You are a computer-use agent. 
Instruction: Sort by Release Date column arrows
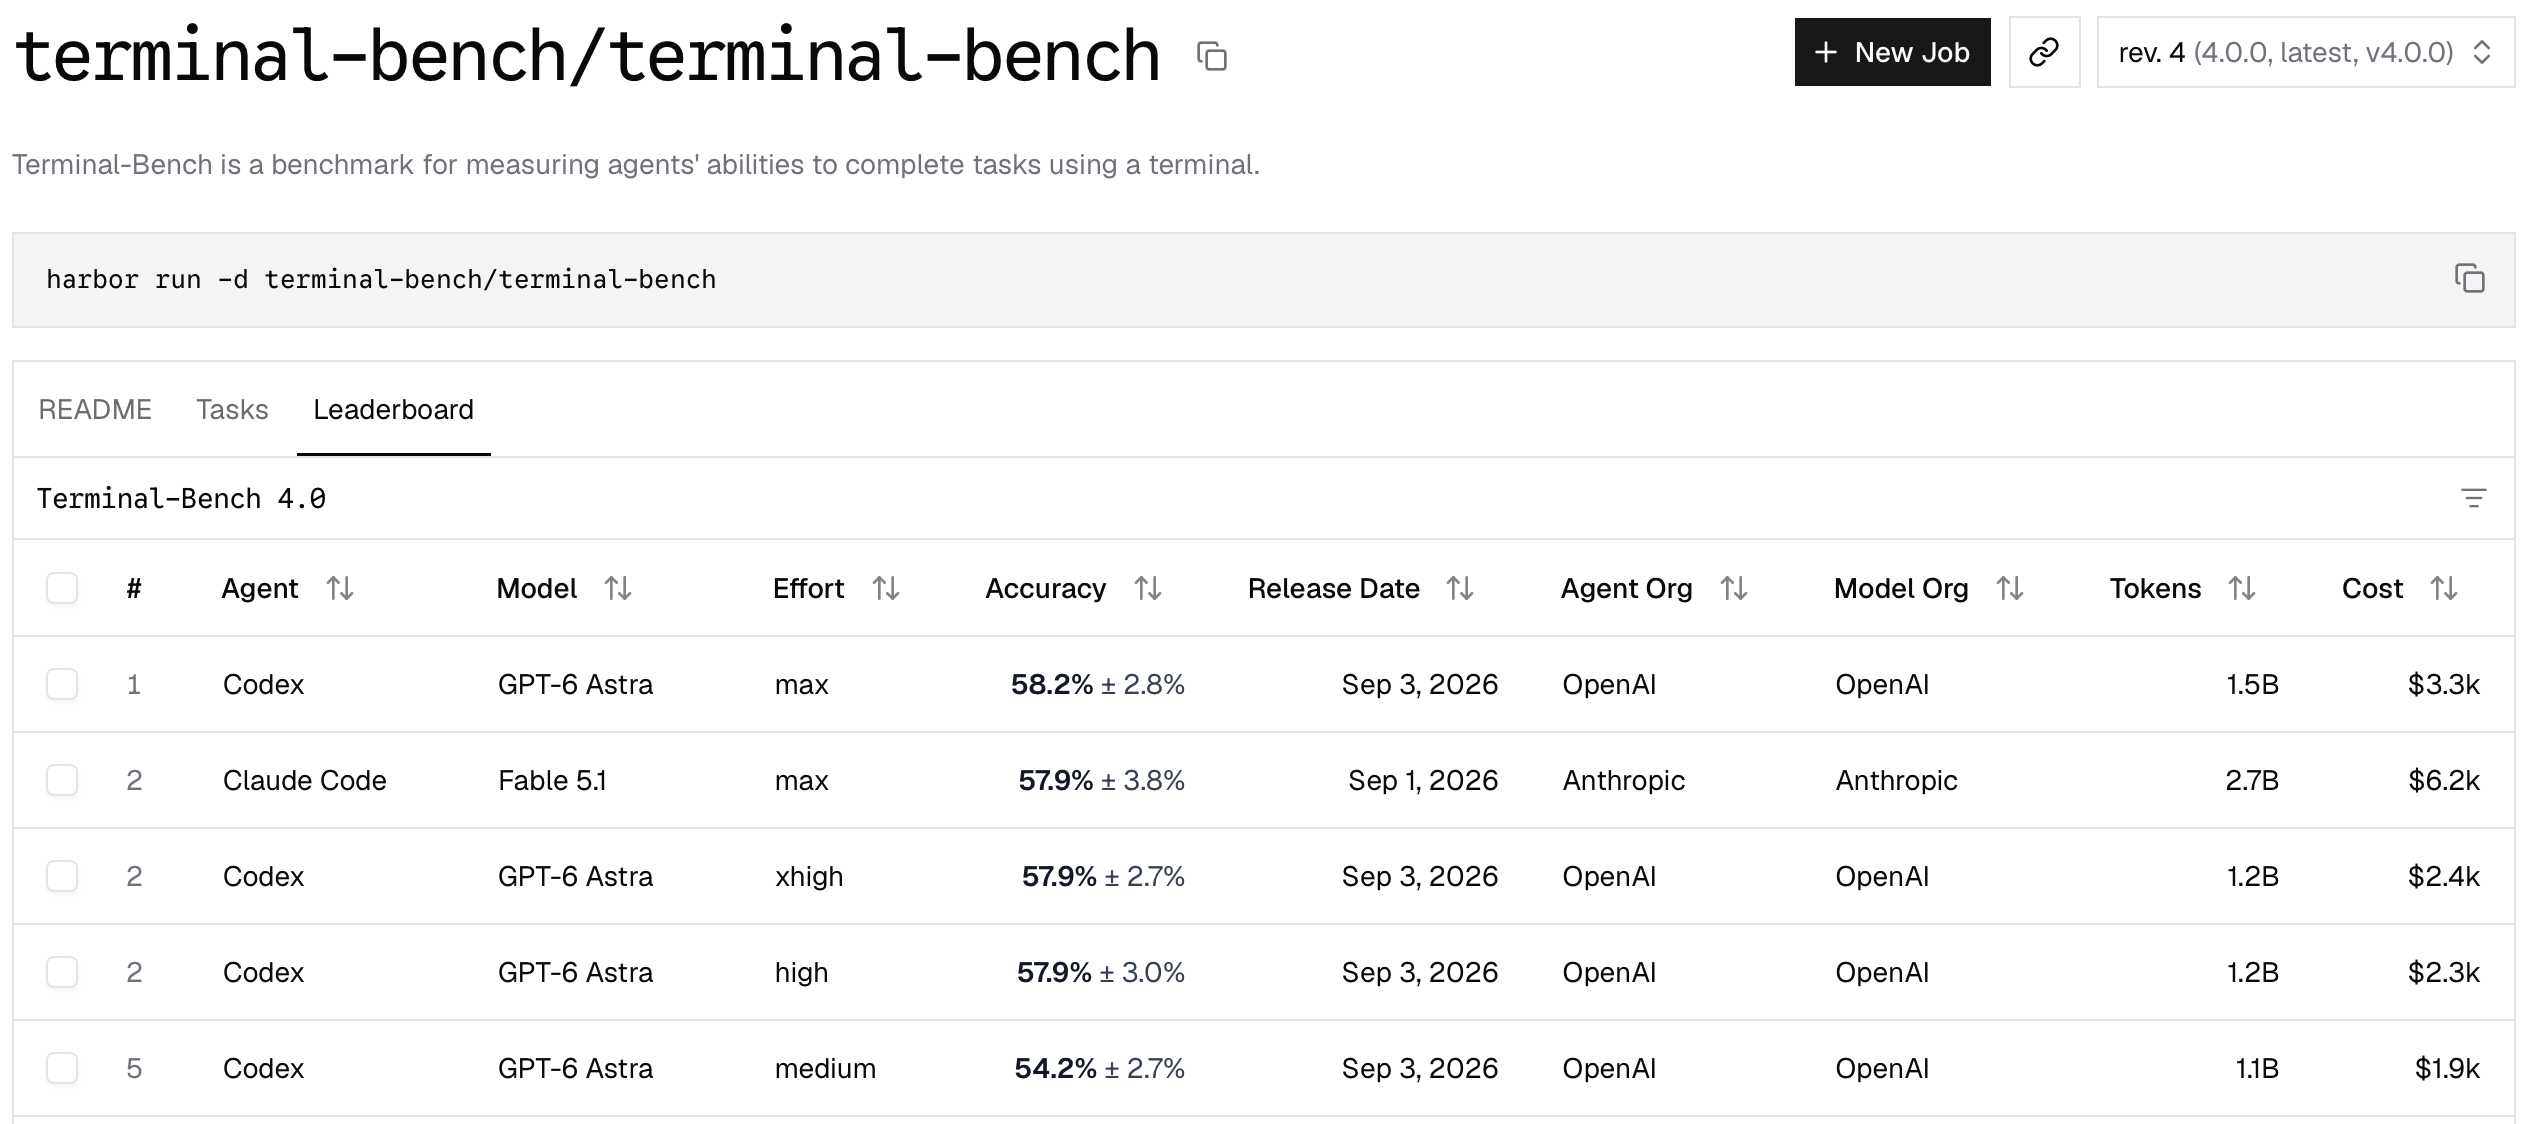1460,588
